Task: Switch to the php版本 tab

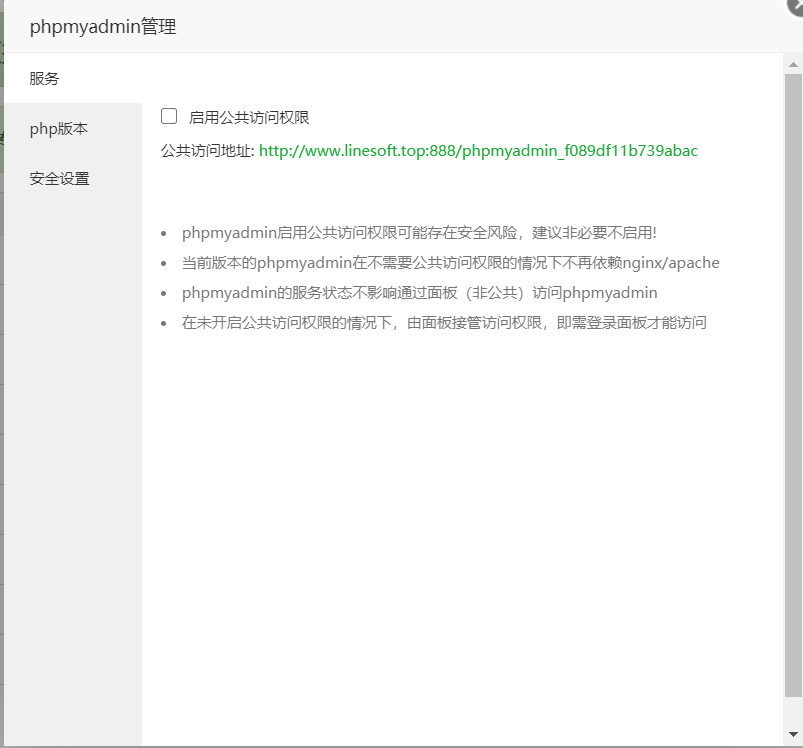Action: pos(73,129)
